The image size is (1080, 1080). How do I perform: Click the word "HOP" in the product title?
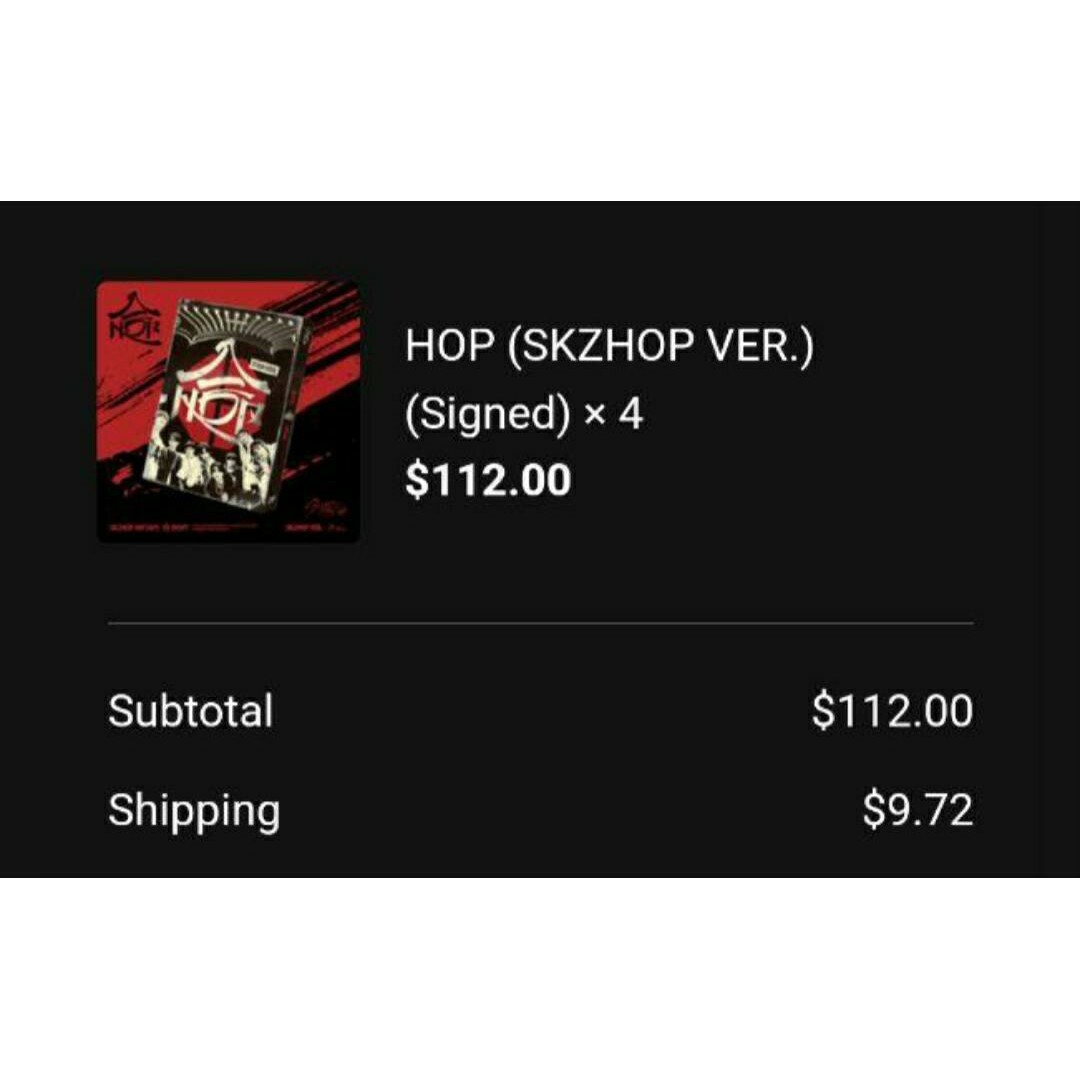(449, 344)
